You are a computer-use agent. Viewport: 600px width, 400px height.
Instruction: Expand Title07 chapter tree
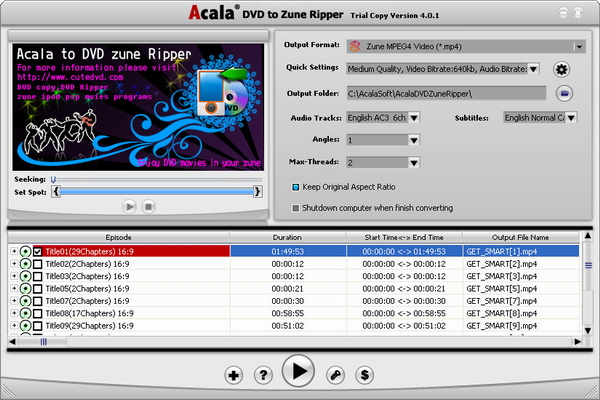tap(14, 301)
